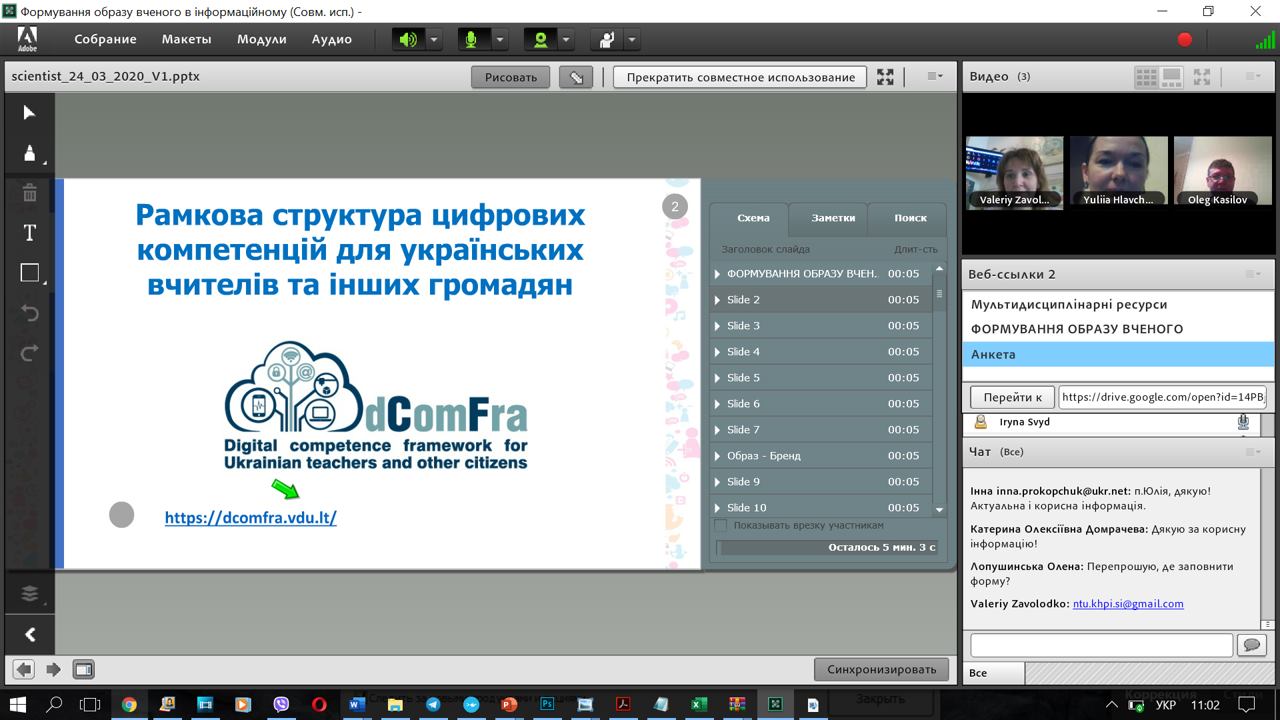Open the Видео pod options menu
The image size is (1280, 720).
tap(1253, 76)
